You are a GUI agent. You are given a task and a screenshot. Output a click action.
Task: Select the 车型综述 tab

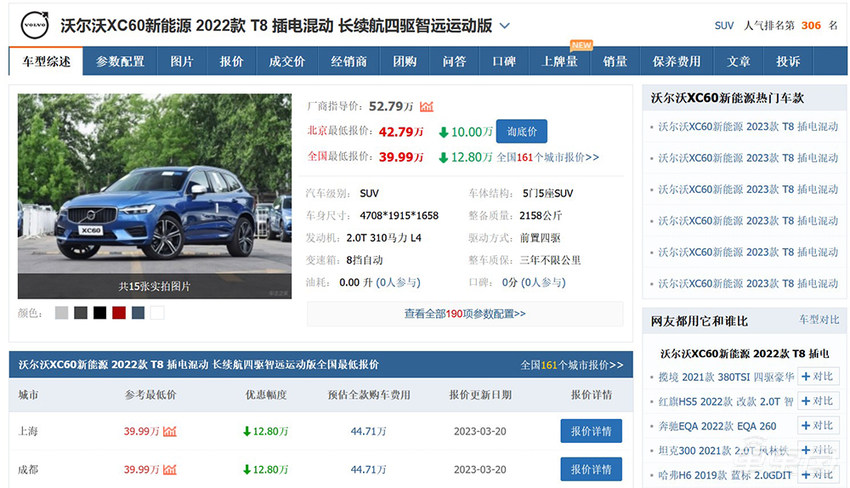(46, 61)
